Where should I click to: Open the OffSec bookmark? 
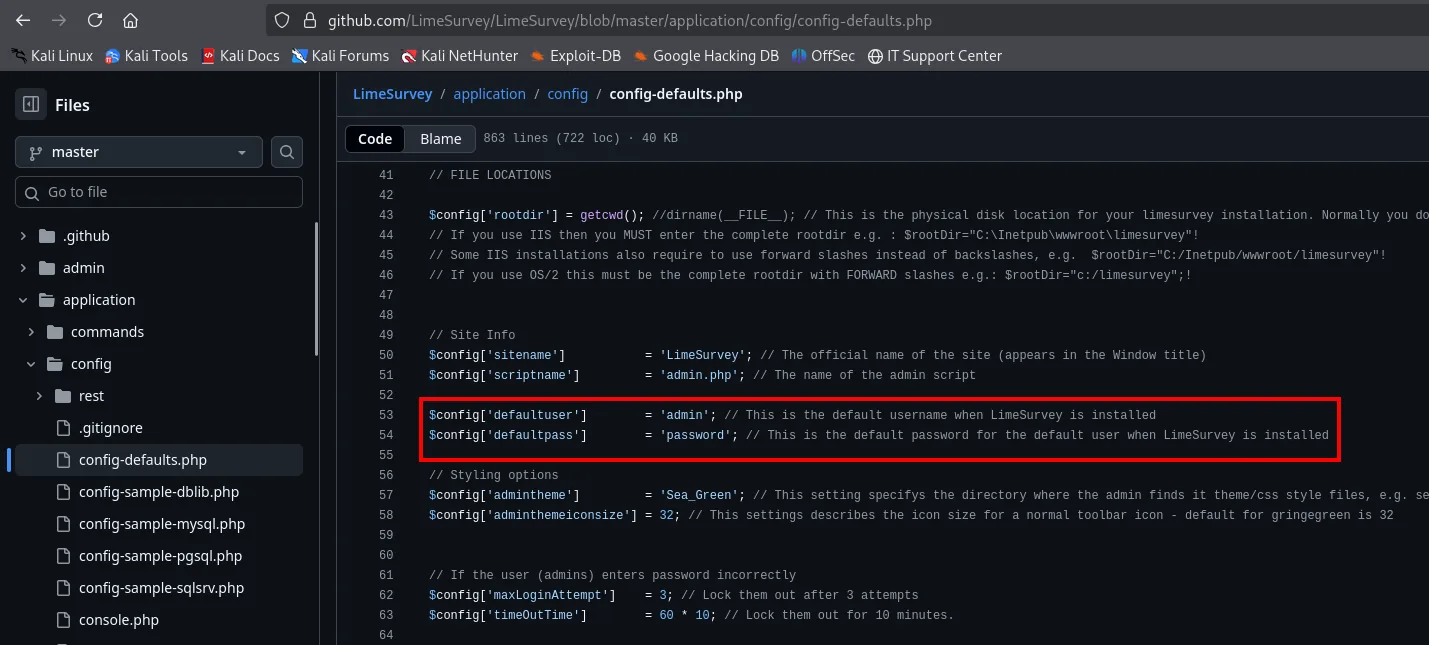823,56
